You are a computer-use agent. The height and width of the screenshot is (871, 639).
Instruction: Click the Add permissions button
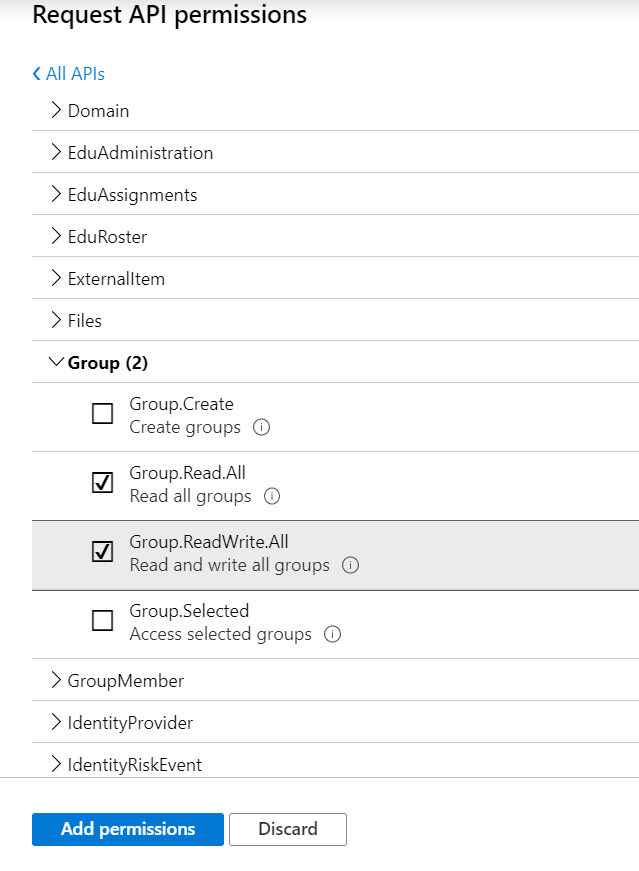pos(128,829)
